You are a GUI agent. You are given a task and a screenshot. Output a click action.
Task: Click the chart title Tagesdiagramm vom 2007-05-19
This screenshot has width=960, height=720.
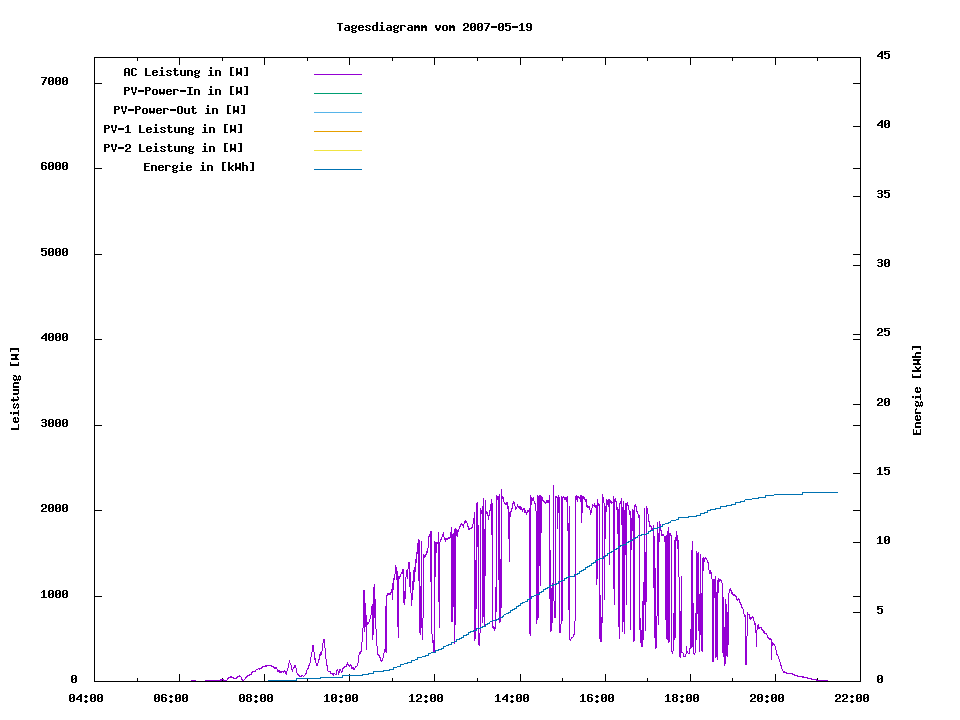click(434, 27)
